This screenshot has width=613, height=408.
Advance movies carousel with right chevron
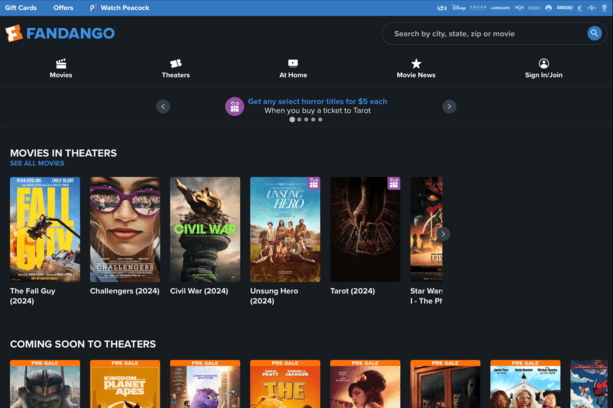pyautogui.click(x=443, y=234)
